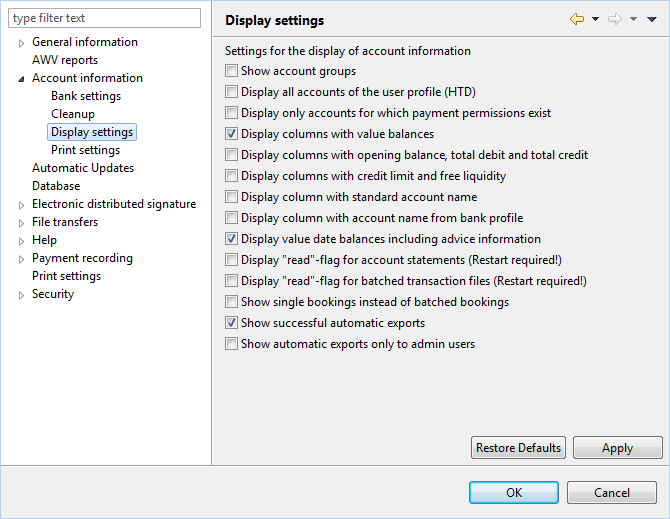Expand the Security tree node
Viewport: 670px width, 519px height.
click(x=21, y=295)
